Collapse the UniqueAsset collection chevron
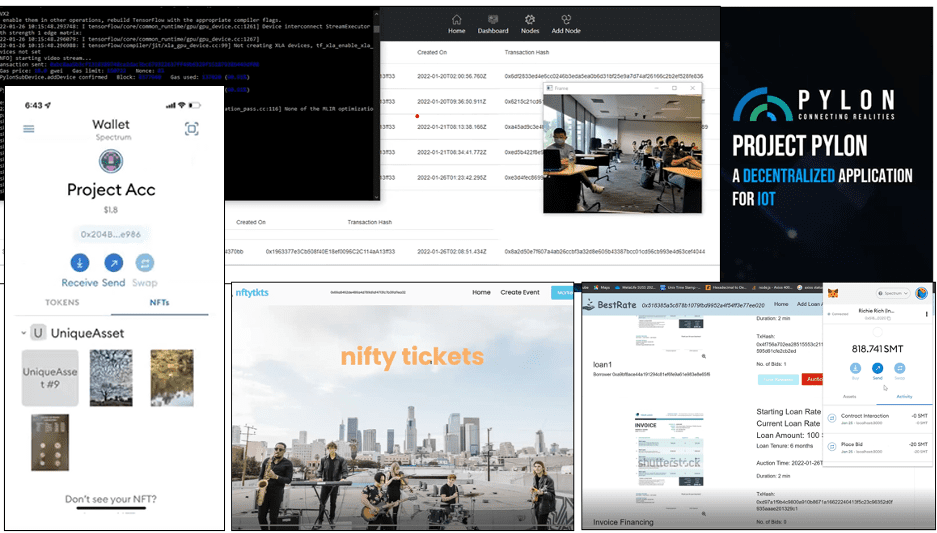 (23, 333)
